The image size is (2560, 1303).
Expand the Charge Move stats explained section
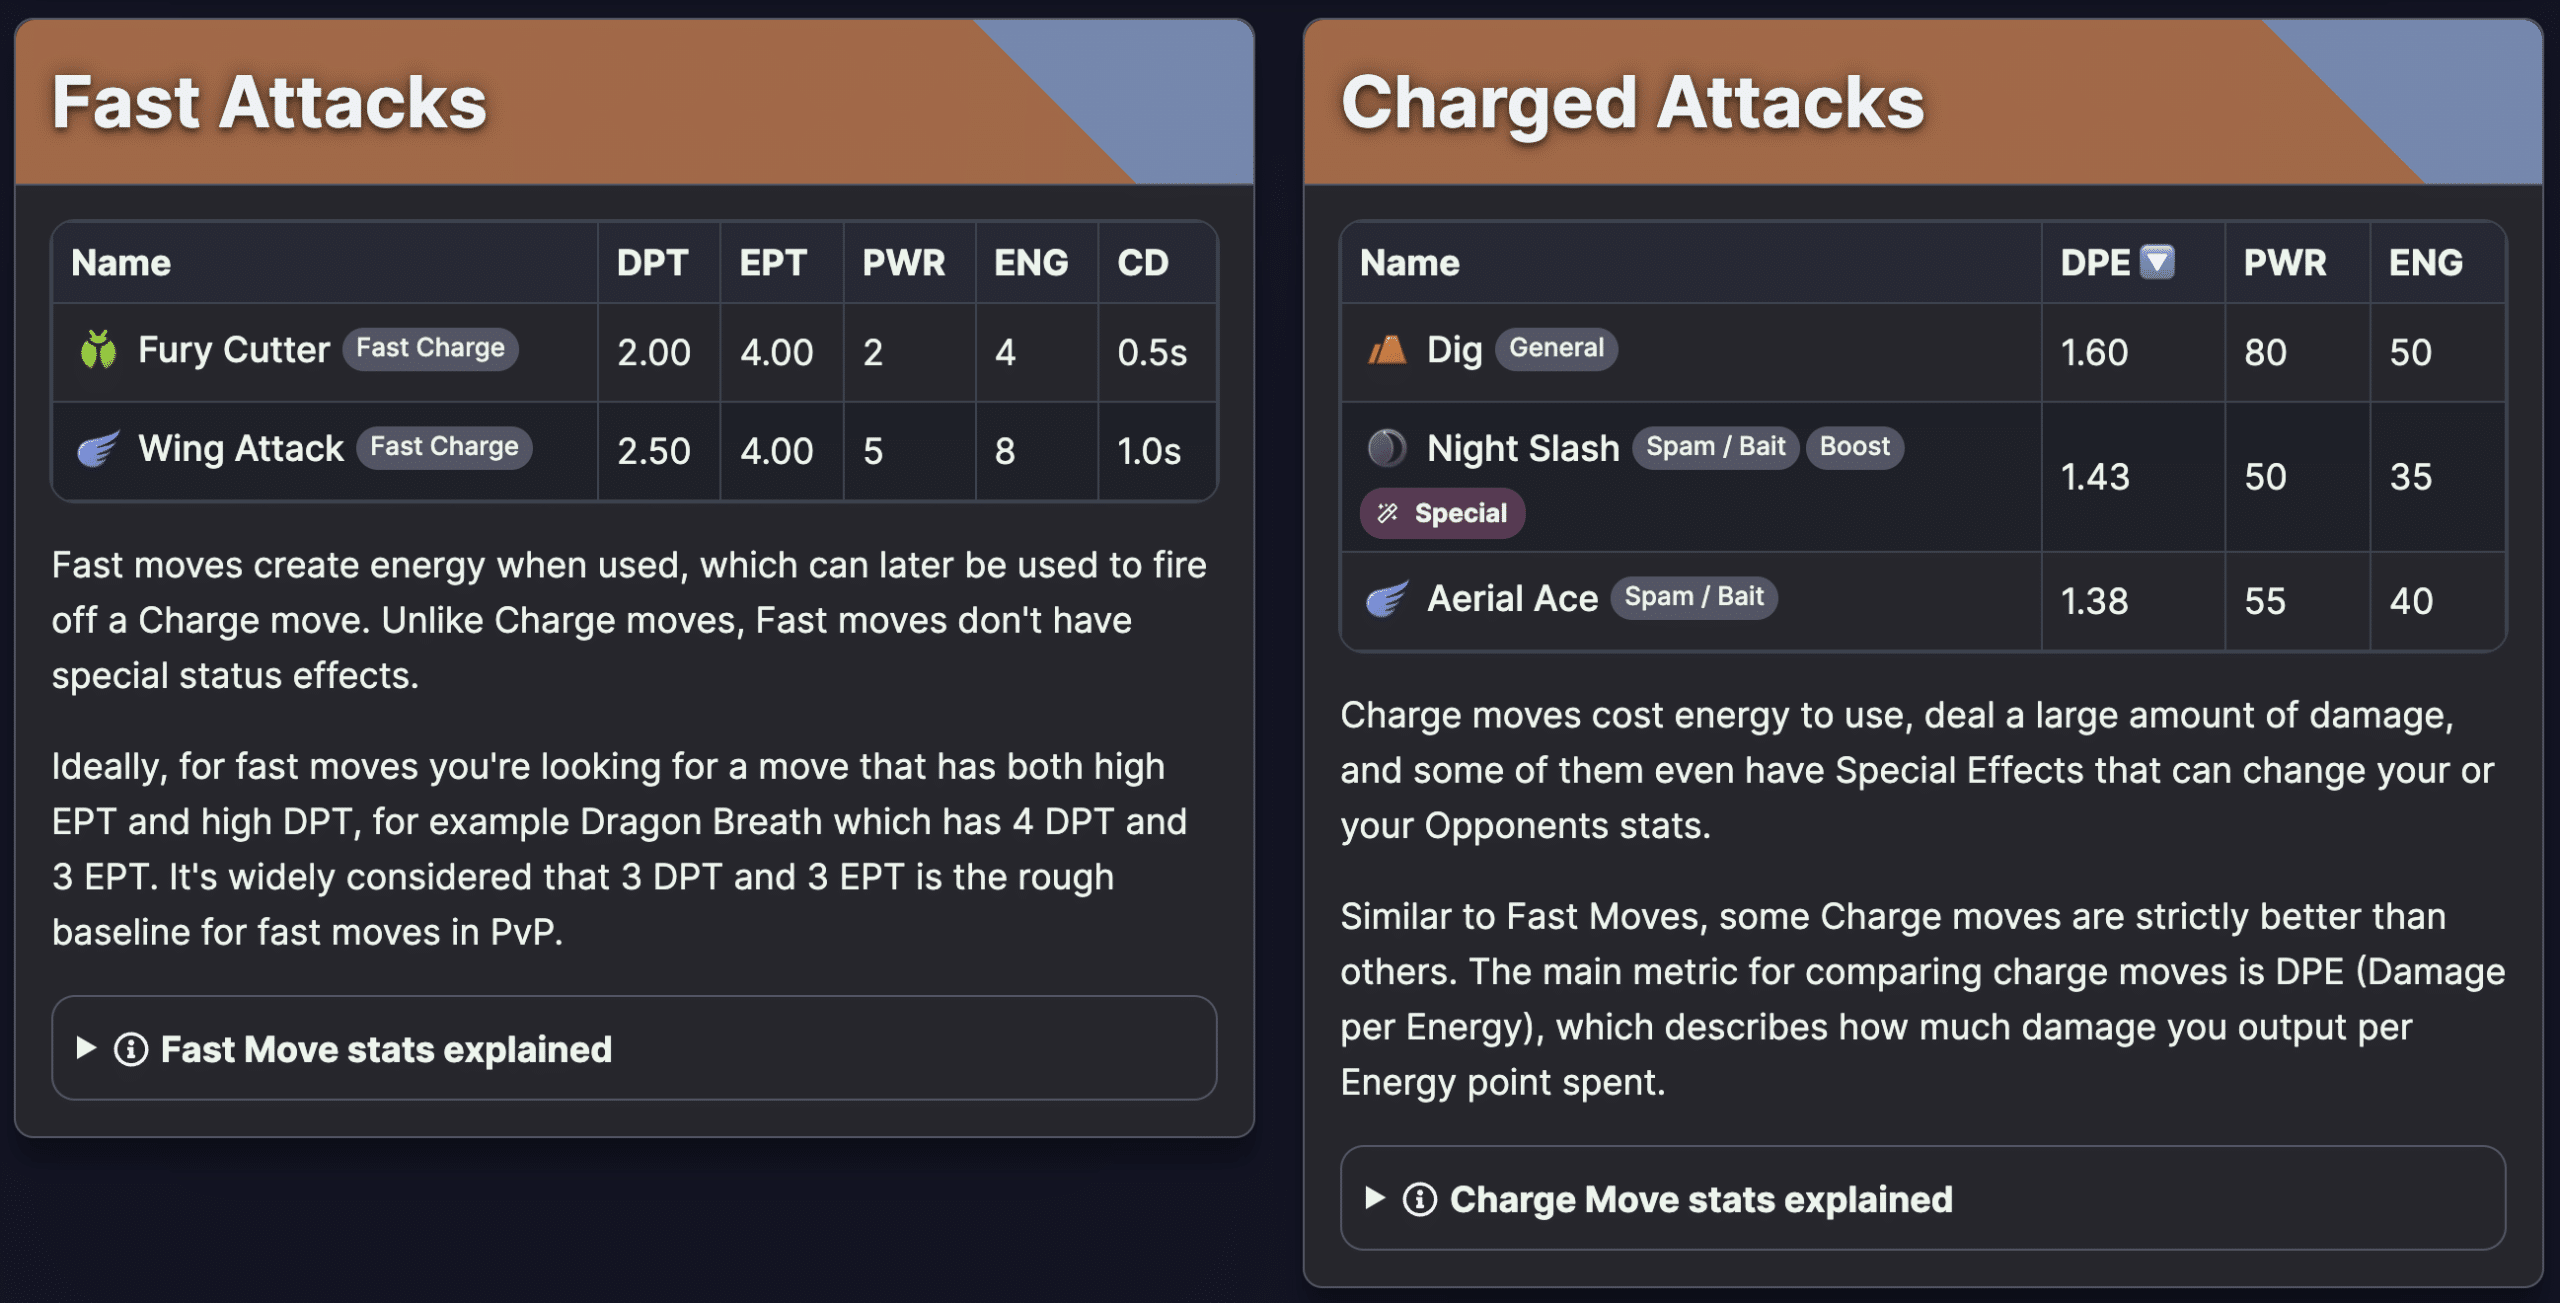pos(1700,1199)
